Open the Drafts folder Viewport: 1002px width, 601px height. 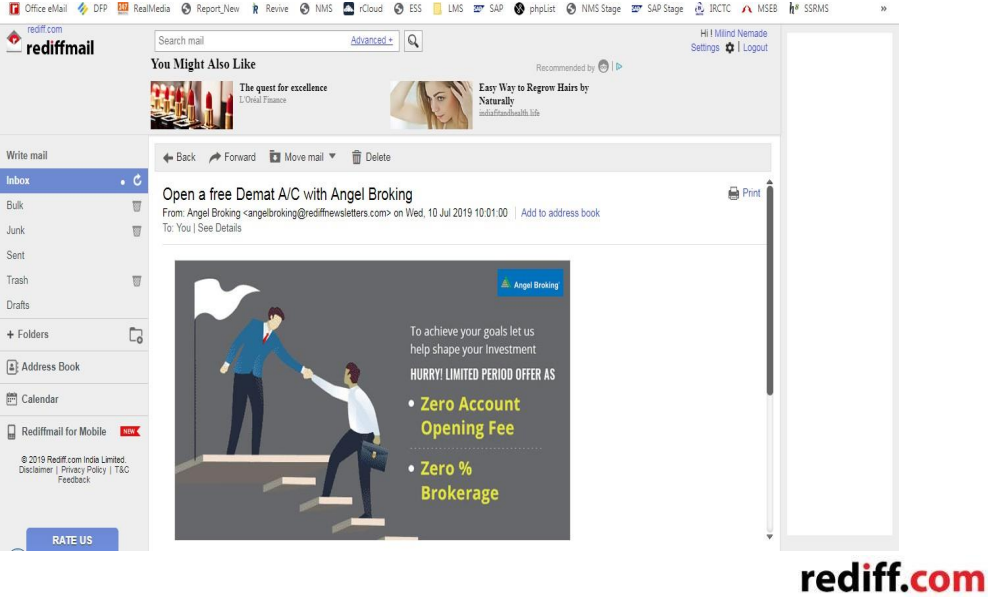[x=18, y=306]
